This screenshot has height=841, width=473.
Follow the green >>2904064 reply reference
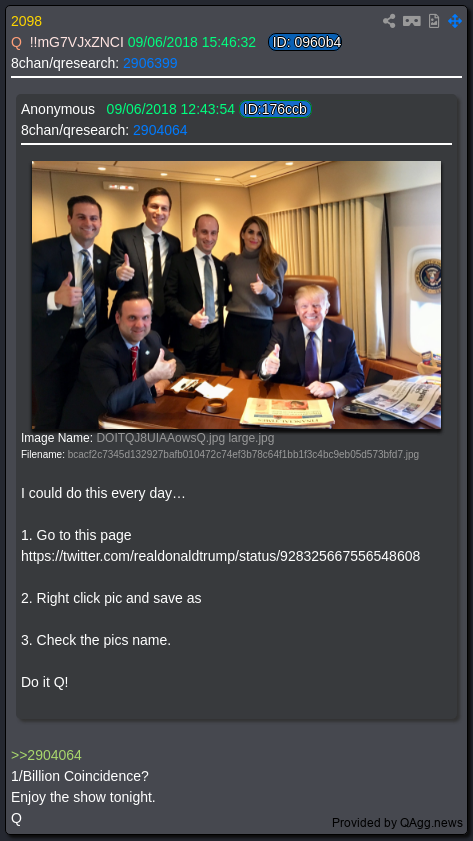tap(46, 755)
